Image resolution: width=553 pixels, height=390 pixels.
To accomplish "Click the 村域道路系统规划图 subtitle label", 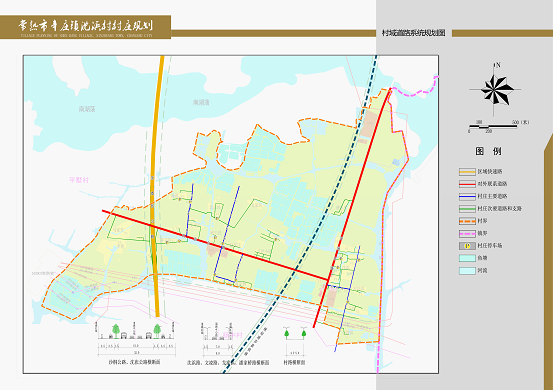I will point(414,33).
